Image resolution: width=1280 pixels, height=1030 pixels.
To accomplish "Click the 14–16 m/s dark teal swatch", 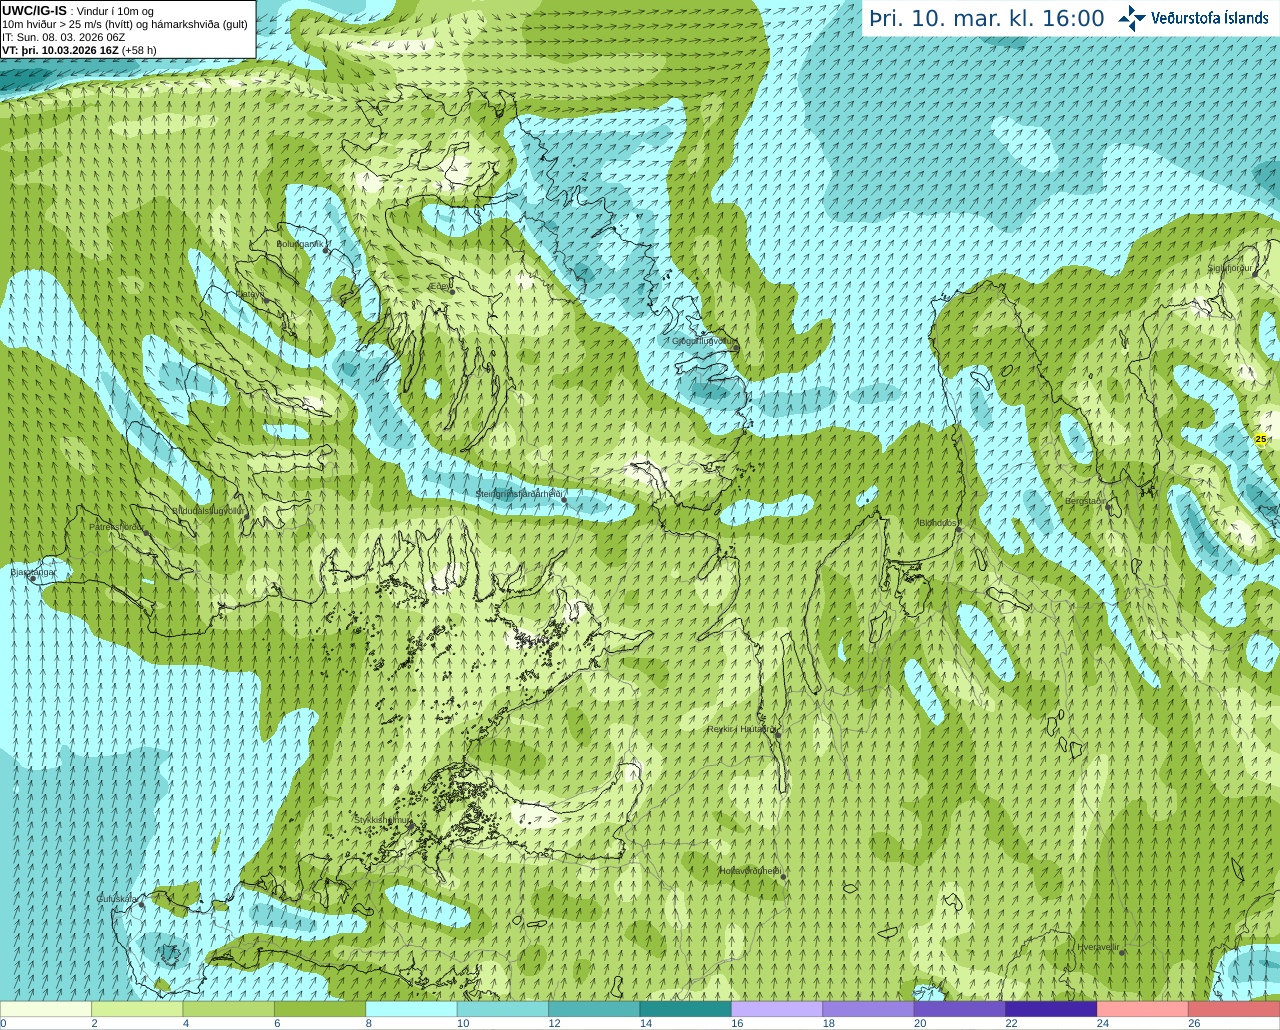I will click(686, 1009).
